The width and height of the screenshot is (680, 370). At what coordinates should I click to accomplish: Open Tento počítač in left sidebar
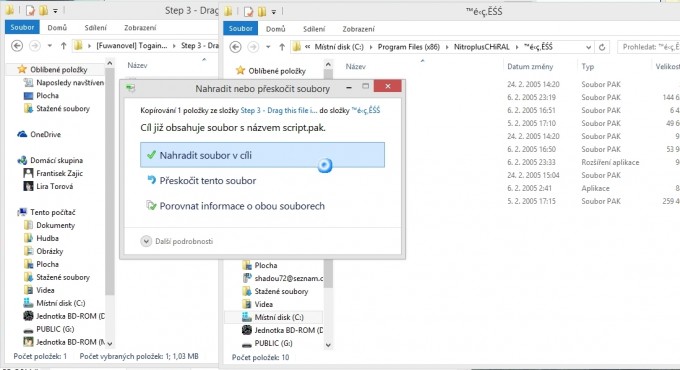tap(52, 213)
